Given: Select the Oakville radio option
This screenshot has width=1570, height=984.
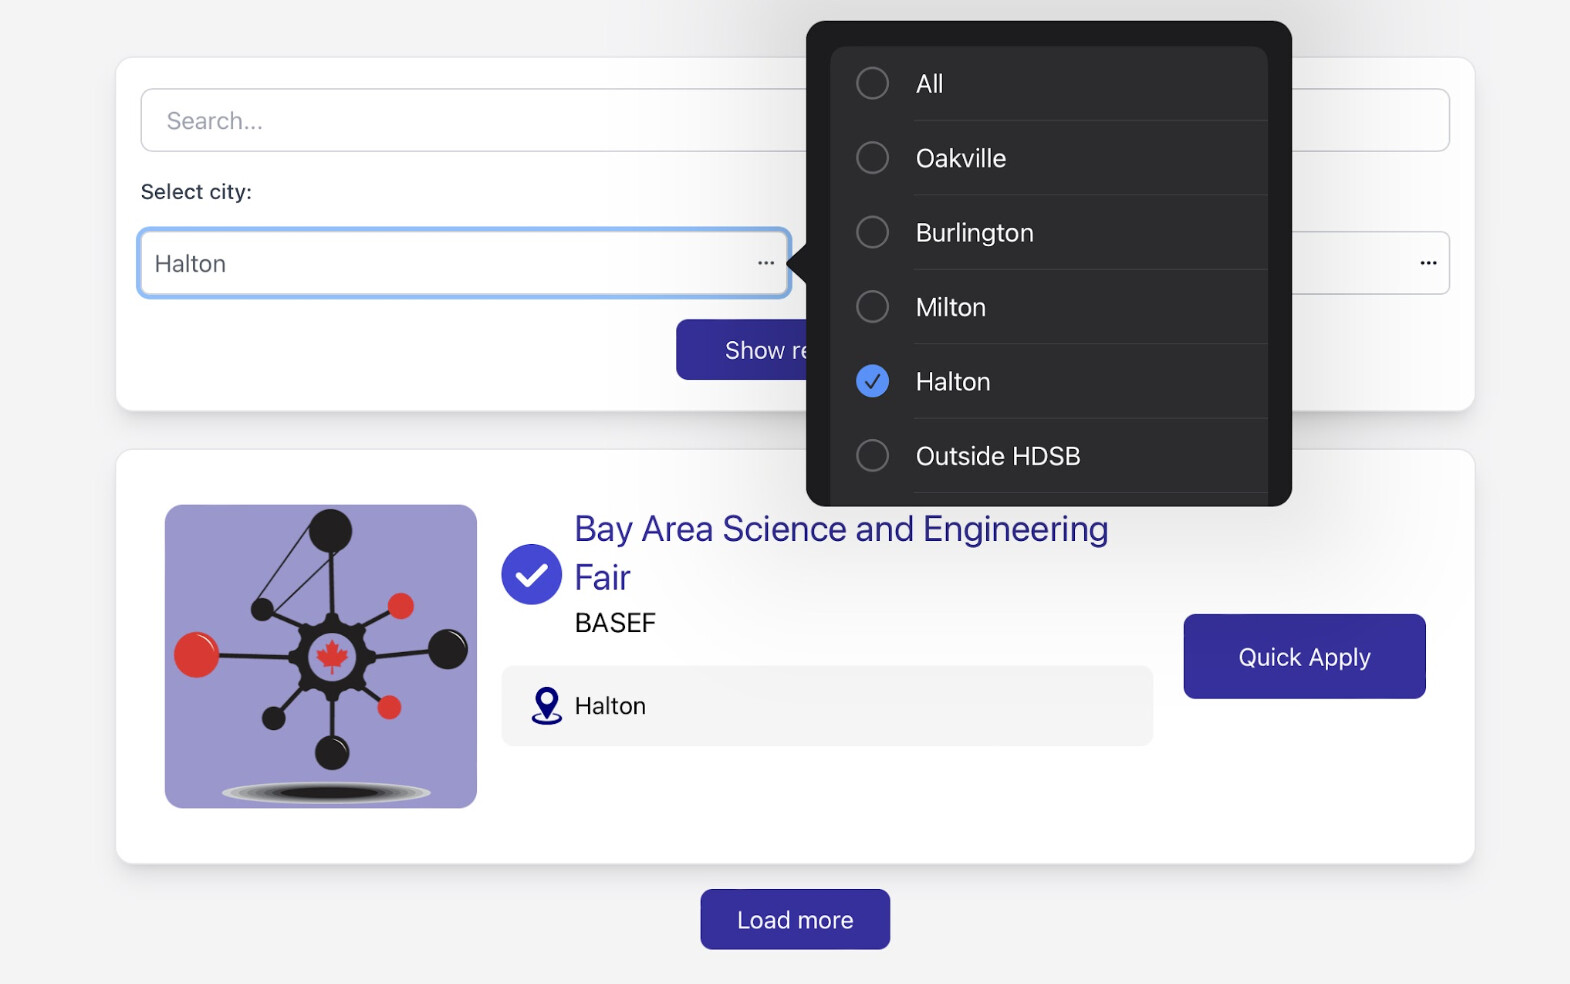Looking at the screenshot, I should [x=872, y=158].
